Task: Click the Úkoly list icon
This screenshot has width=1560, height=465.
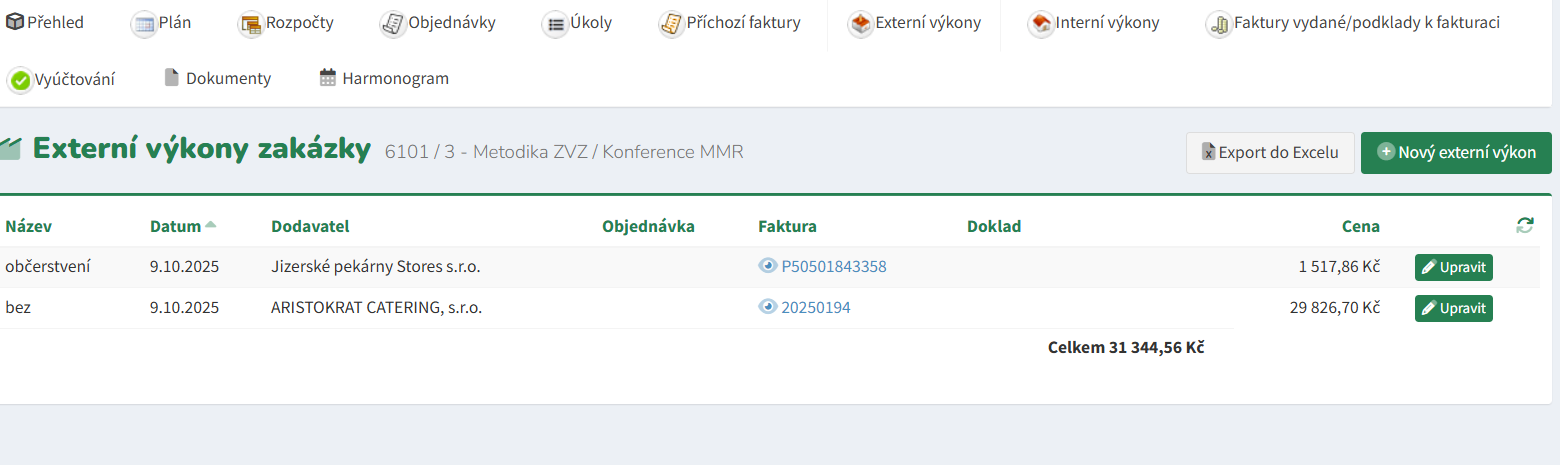Action: tap(555, 24)
